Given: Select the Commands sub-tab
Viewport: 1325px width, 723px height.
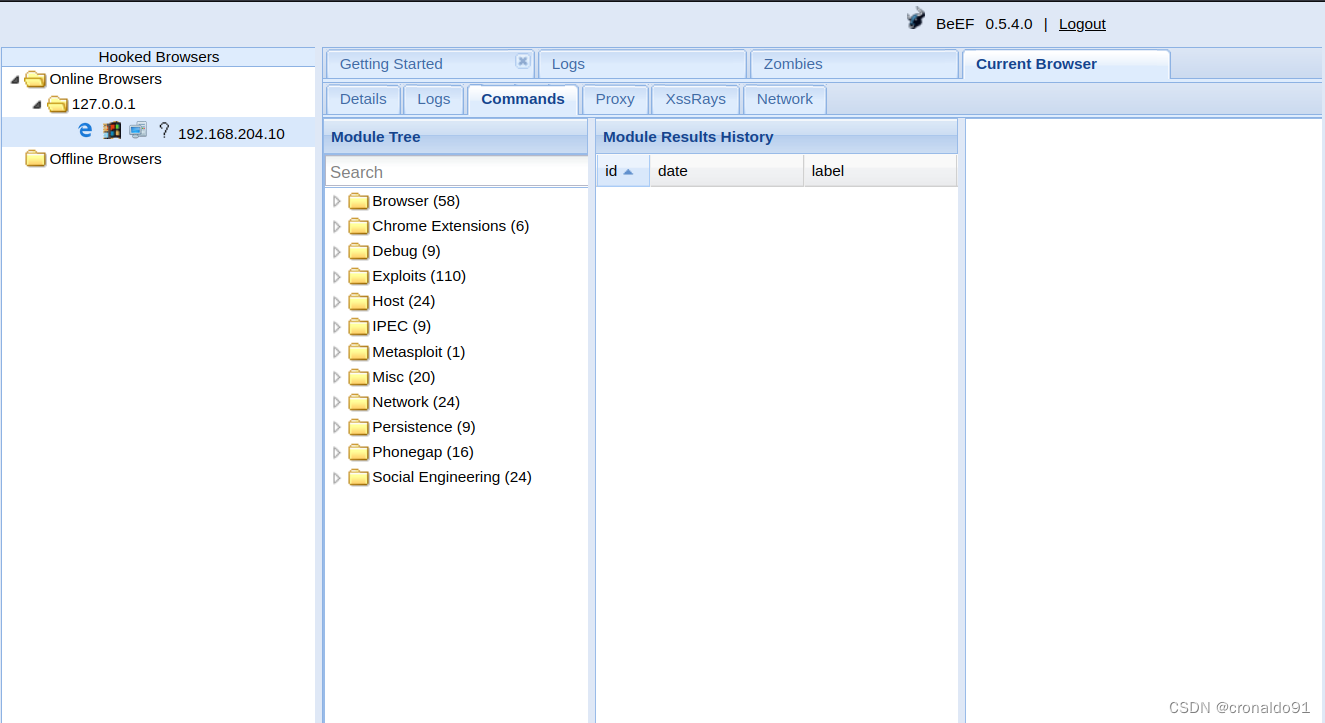Looking at the screenshot, I should pyautogui.click(x=523, y=99).
